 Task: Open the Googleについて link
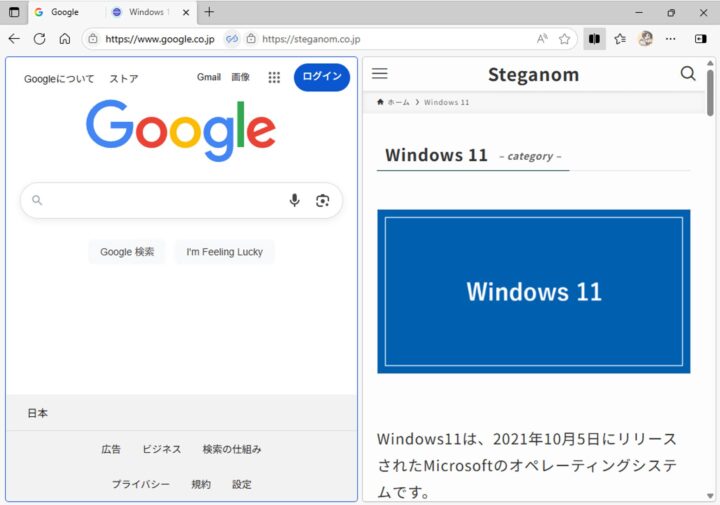pyautogui.click(x=59, y=79)
